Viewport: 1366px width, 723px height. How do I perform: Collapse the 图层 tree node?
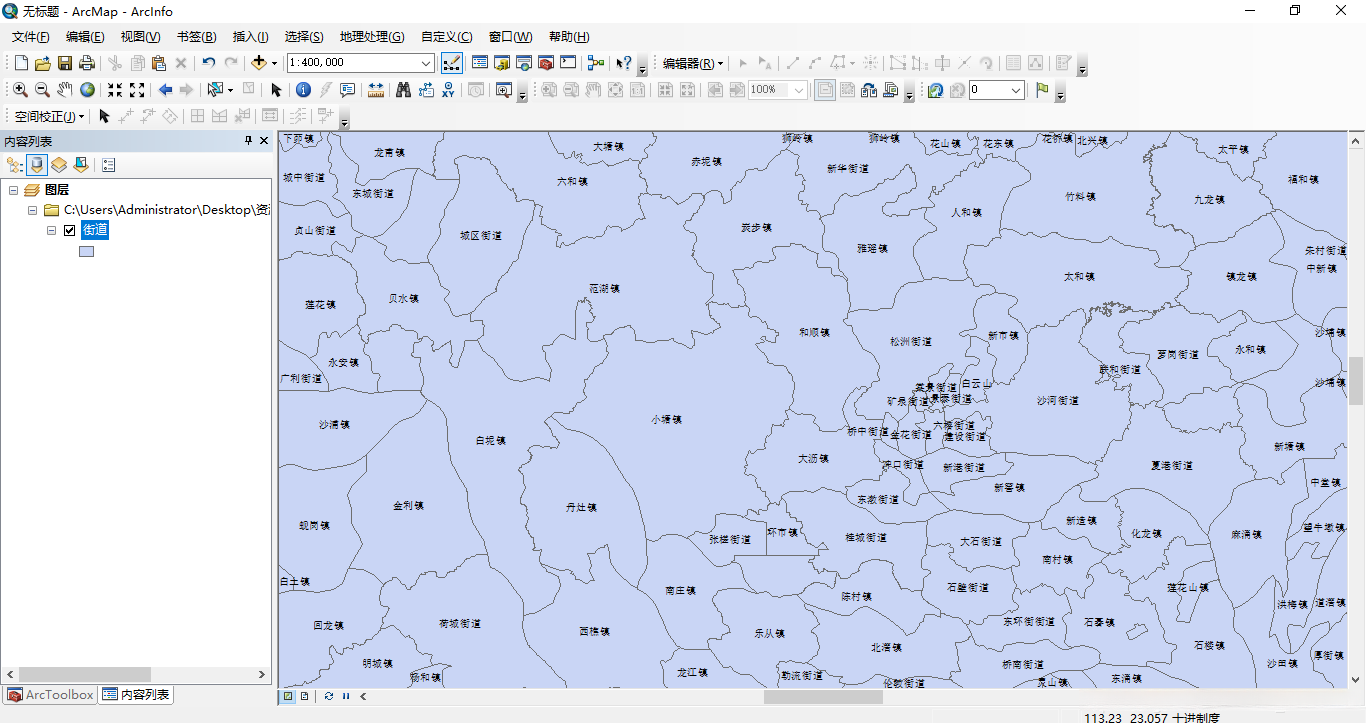tap(13, 190)
